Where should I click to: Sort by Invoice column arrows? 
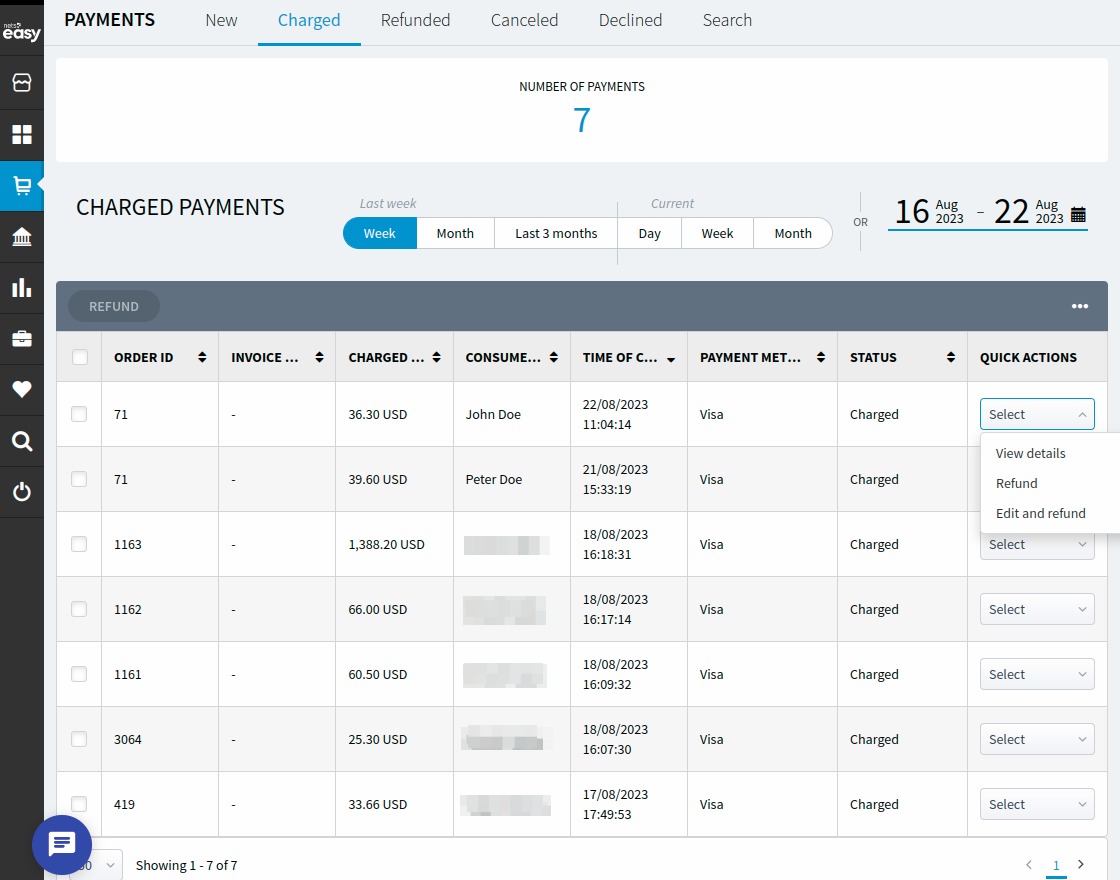click(x=319, y=357)
